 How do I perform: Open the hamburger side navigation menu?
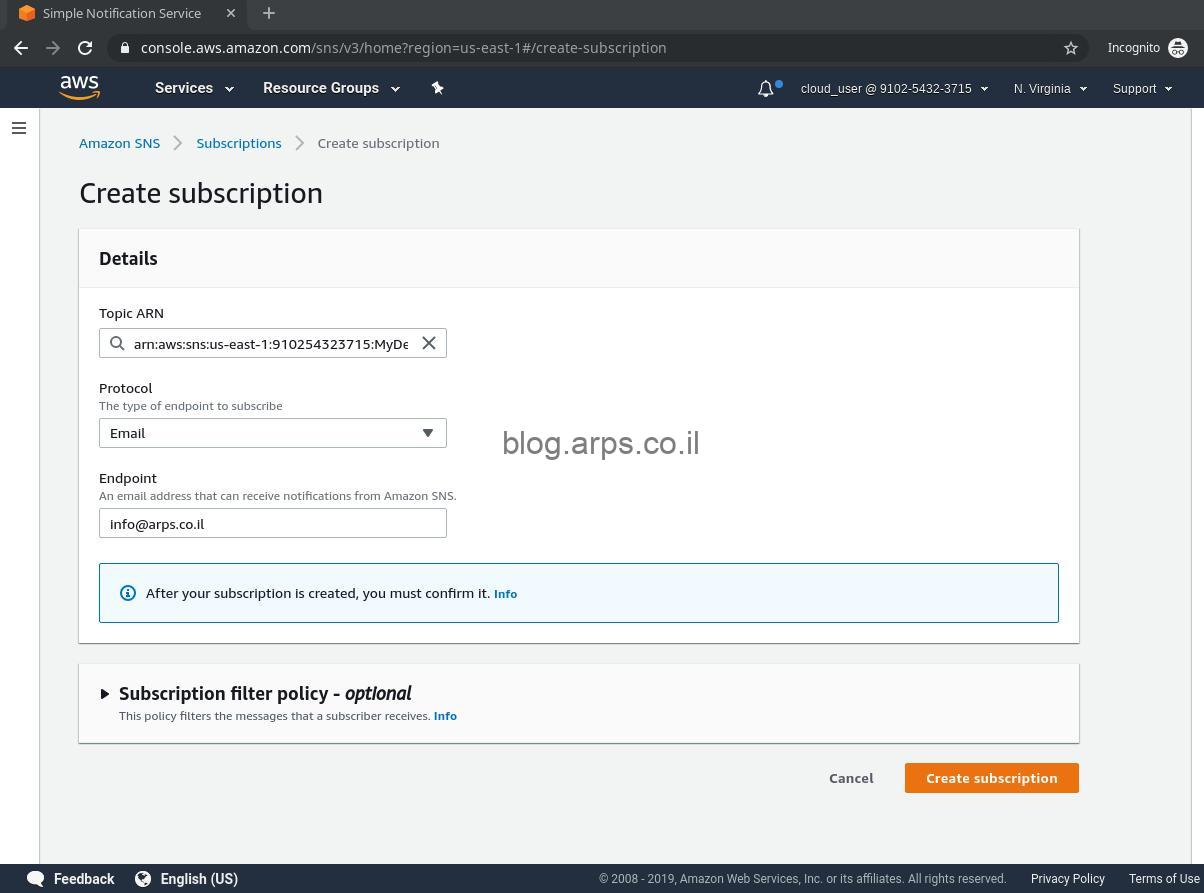pyautogui.click(x=19, y=128)
